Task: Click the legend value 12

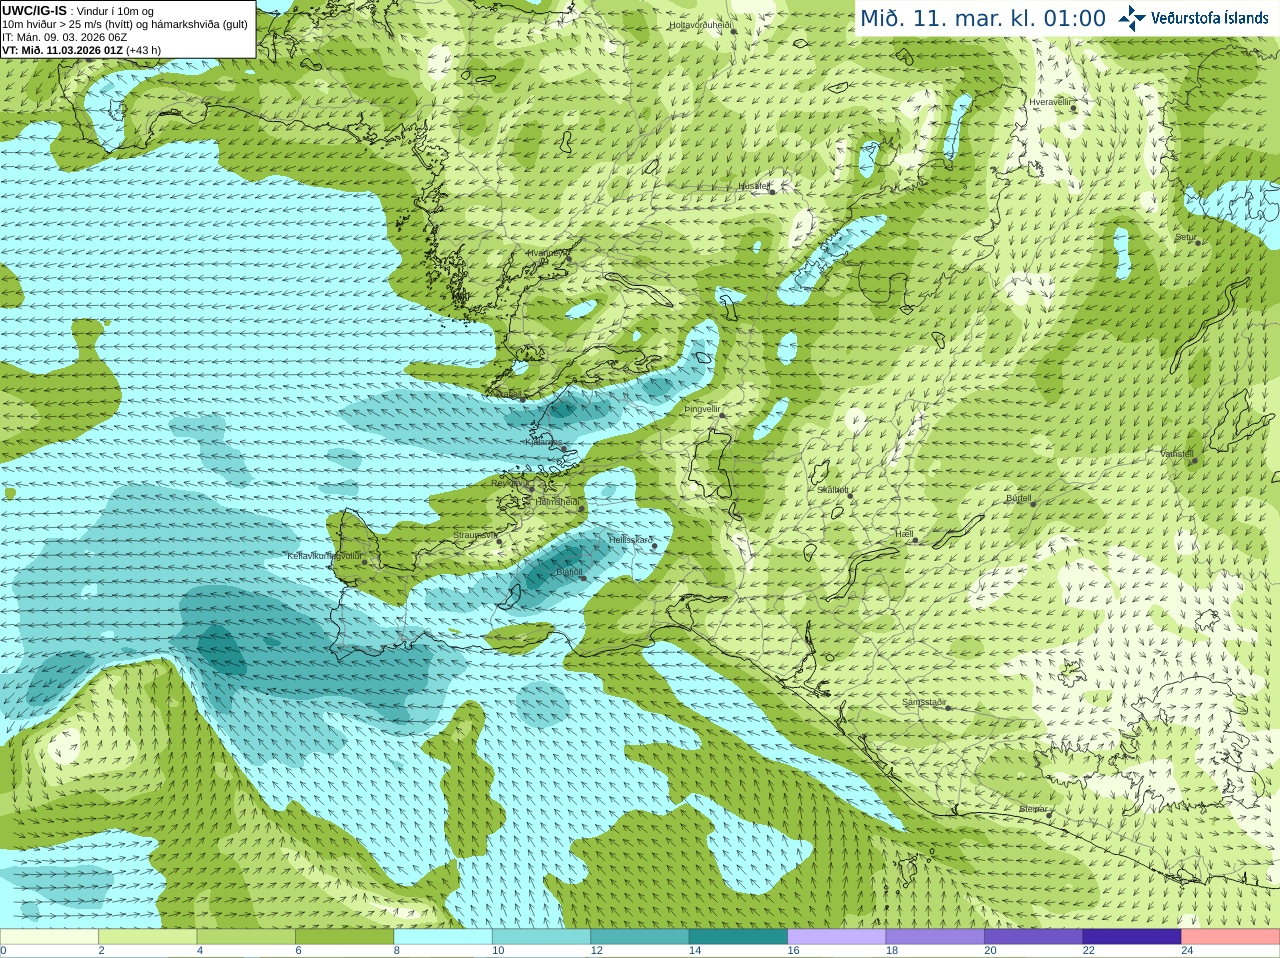Action: [x=596, y=951]
